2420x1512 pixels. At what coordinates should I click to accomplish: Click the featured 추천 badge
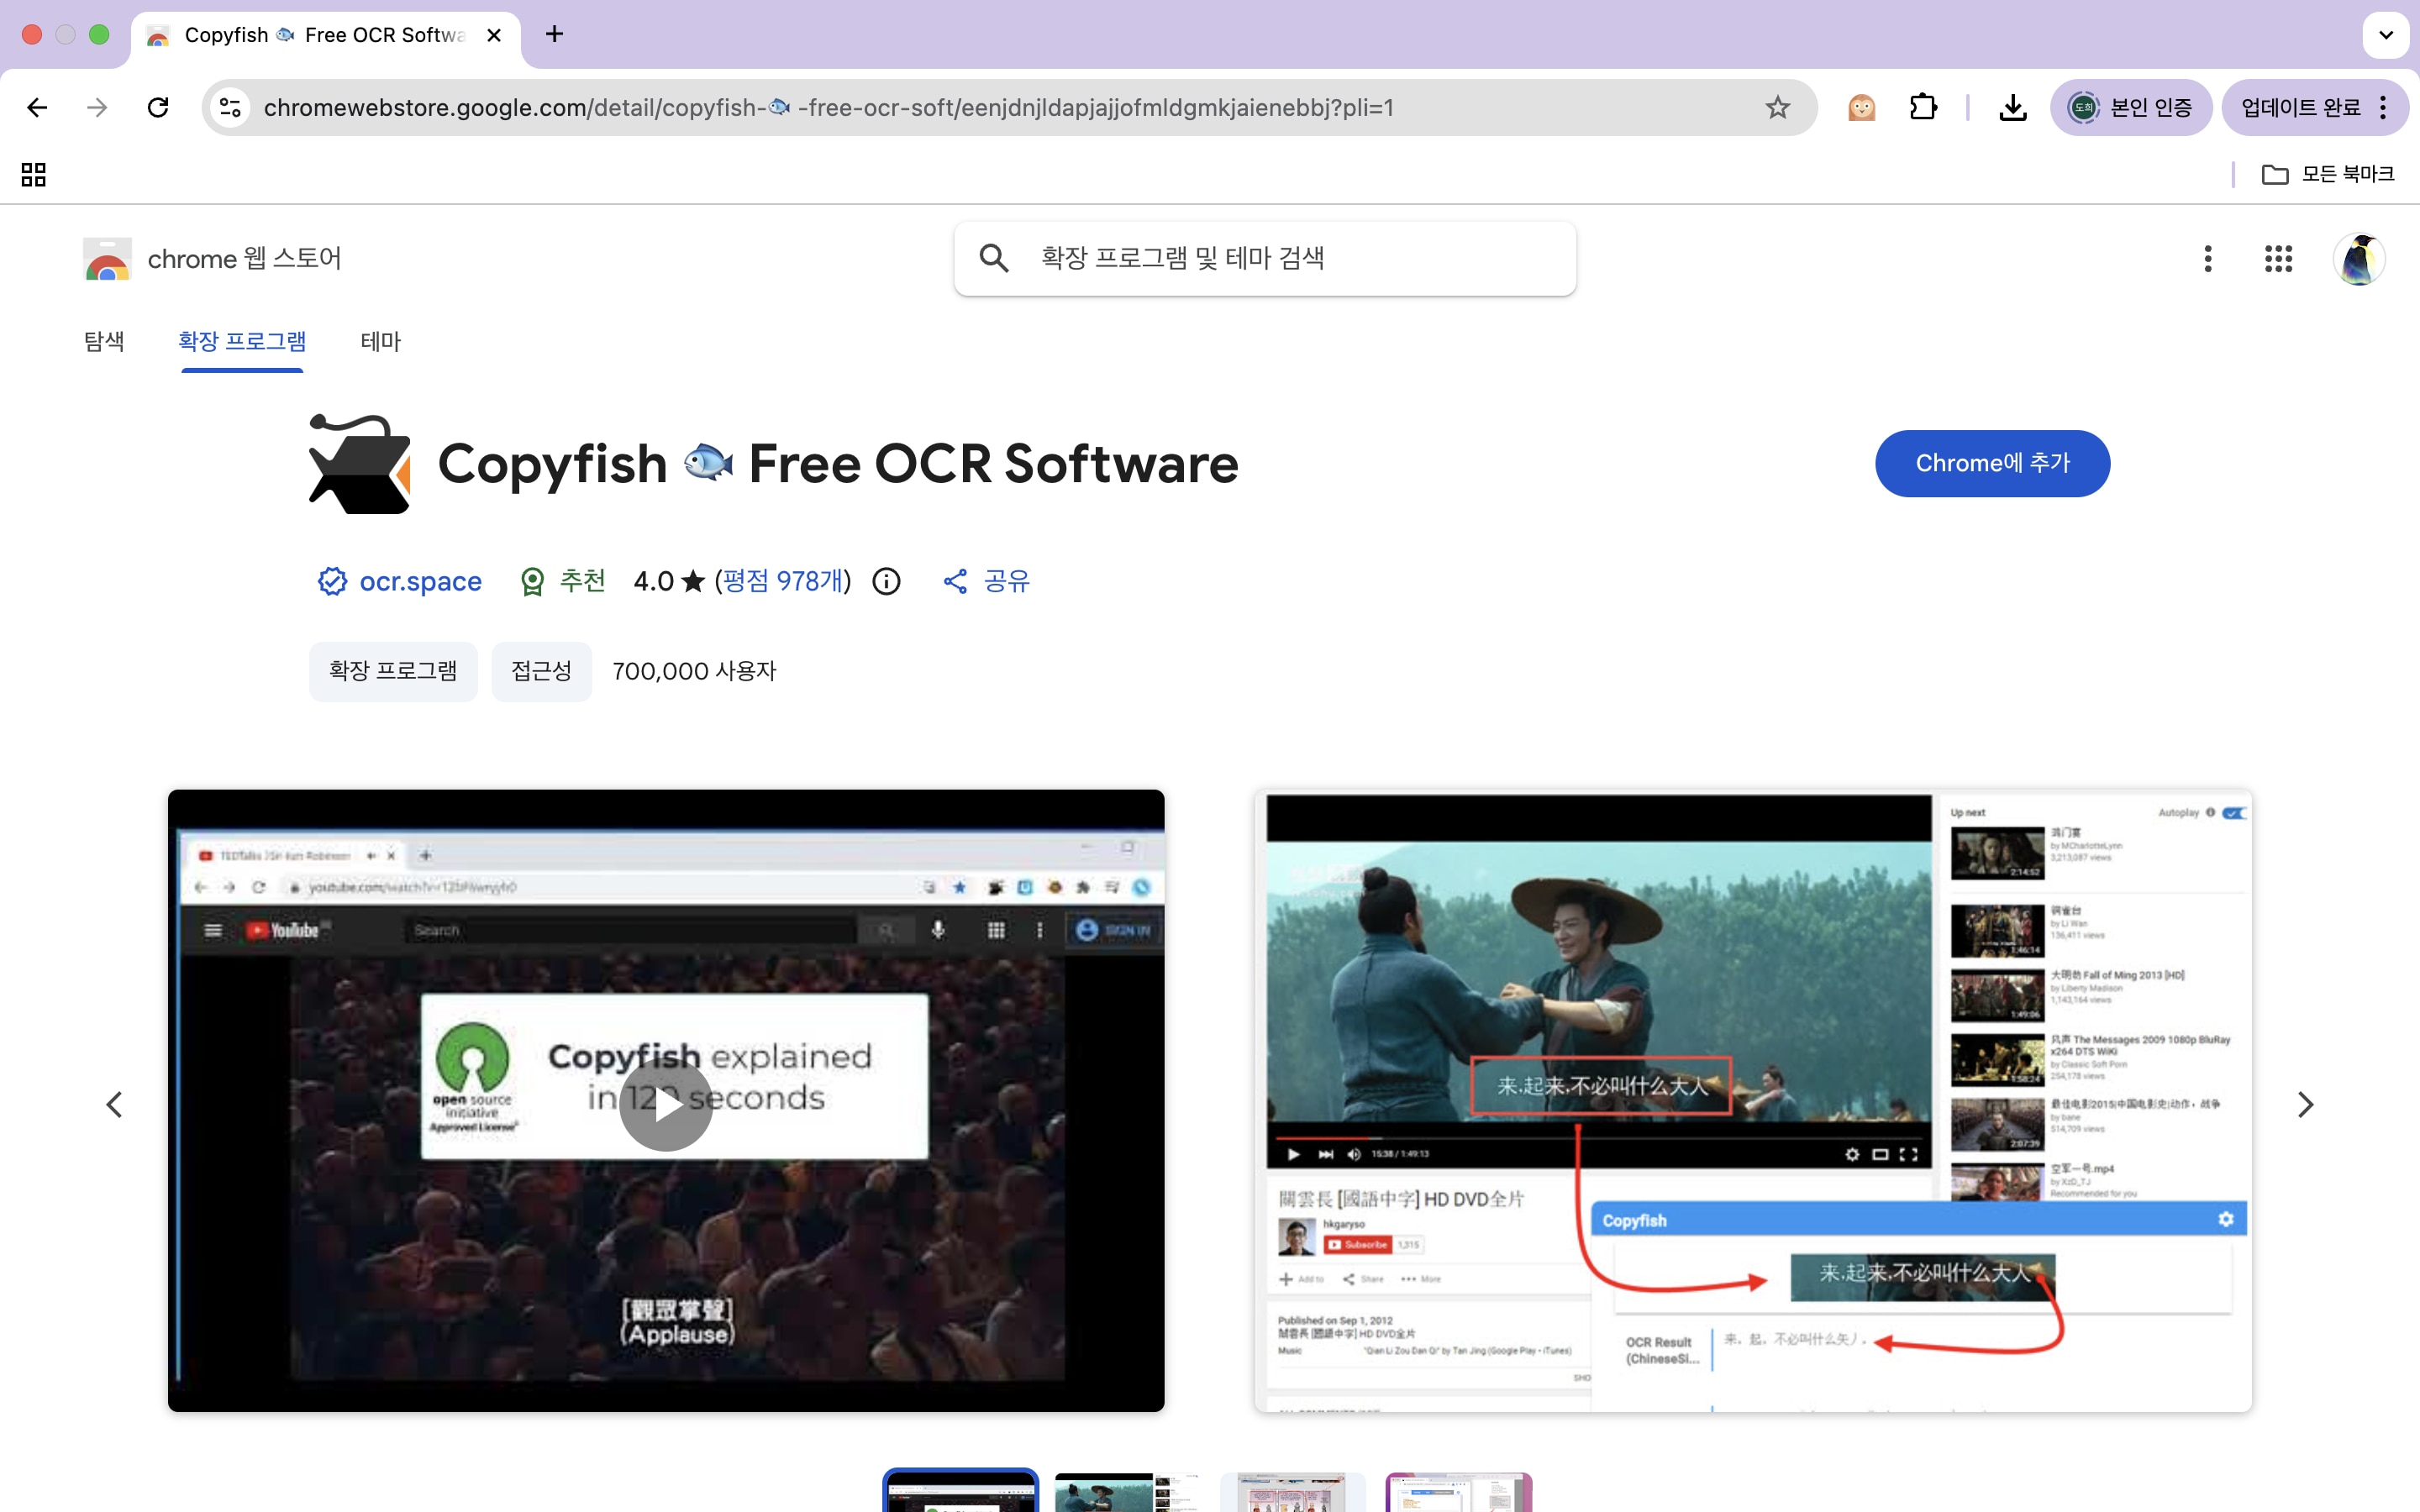[563, 581]
